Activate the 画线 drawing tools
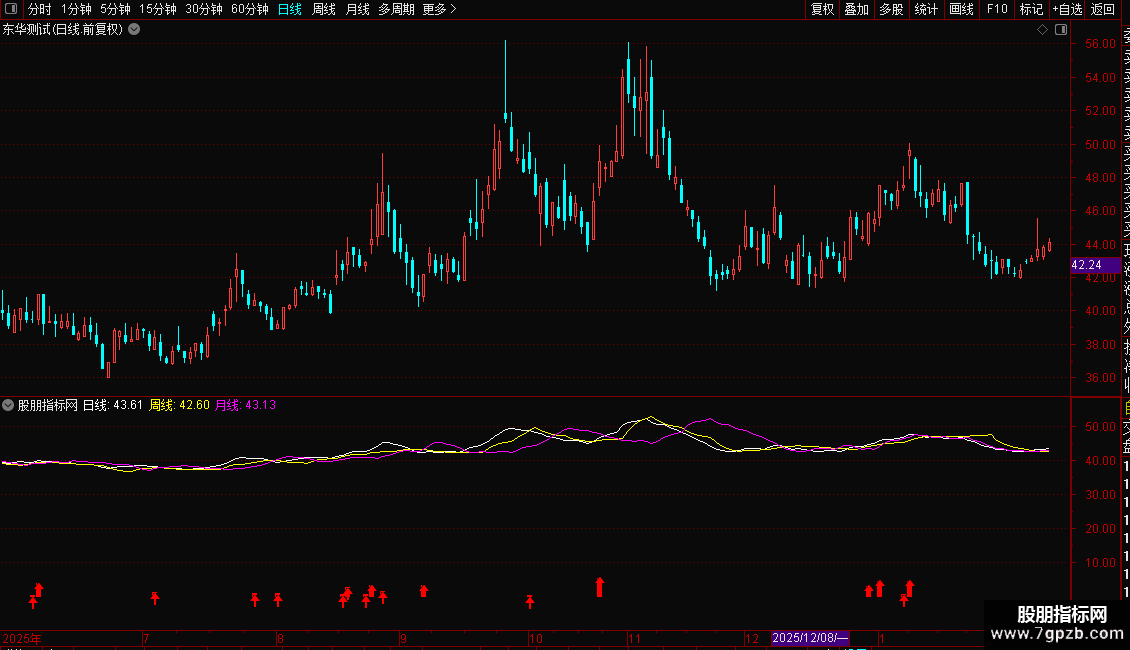 961,9
